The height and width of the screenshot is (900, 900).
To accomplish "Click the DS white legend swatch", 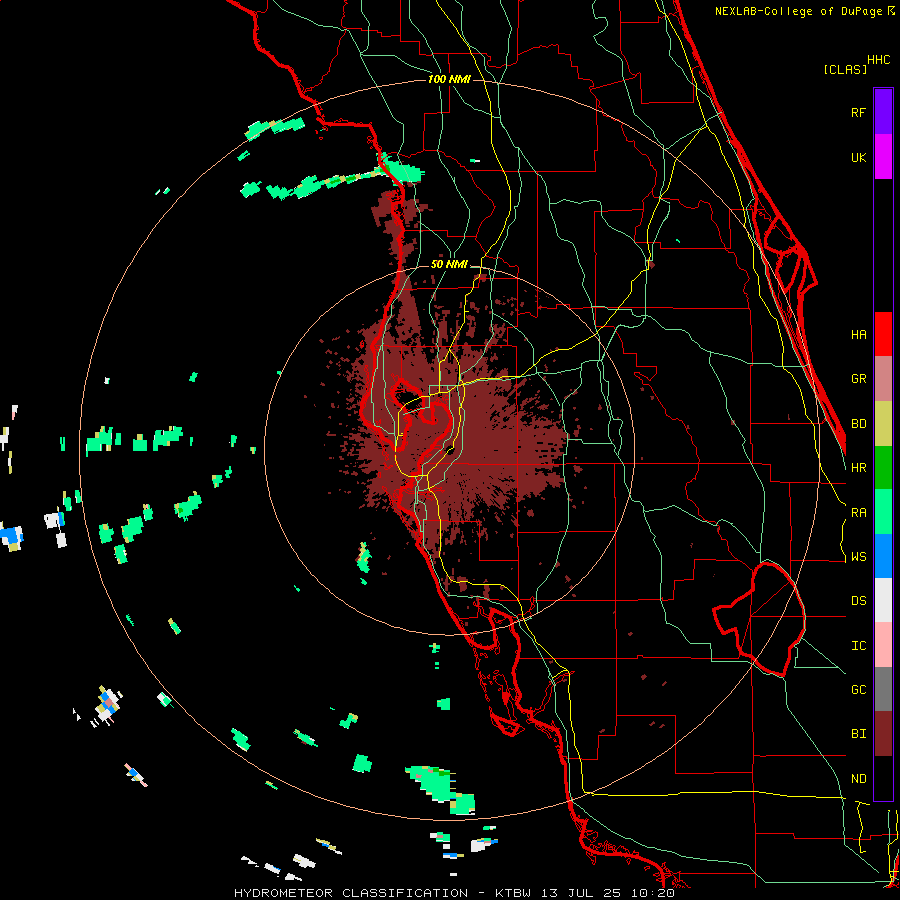I will coord(883,600).
